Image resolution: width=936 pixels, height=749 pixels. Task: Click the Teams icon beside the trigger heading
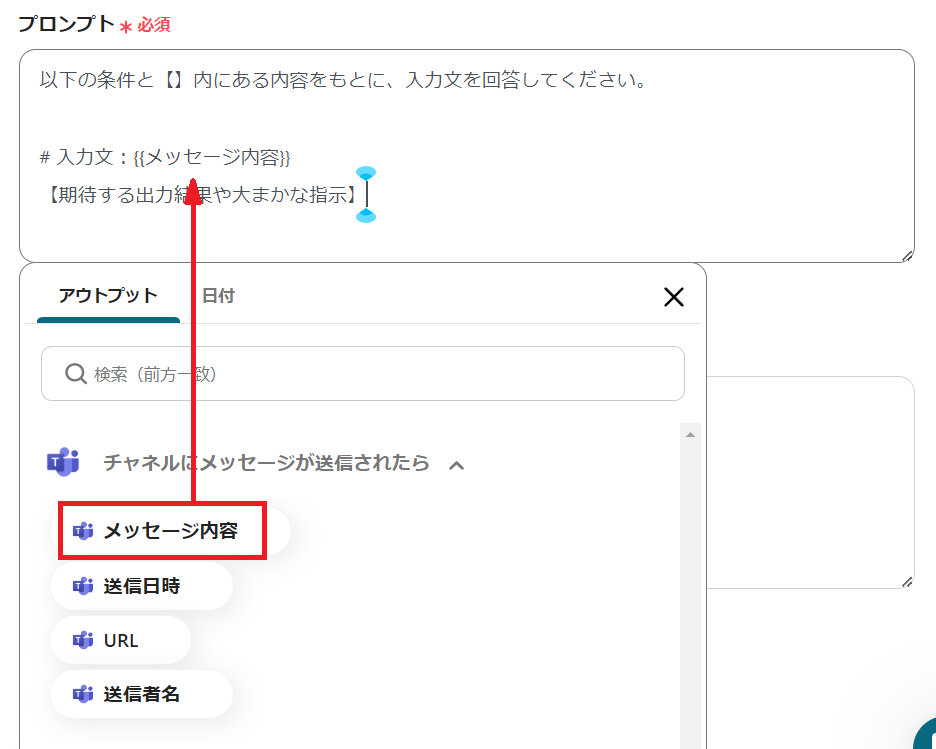(x=63, y=463)
